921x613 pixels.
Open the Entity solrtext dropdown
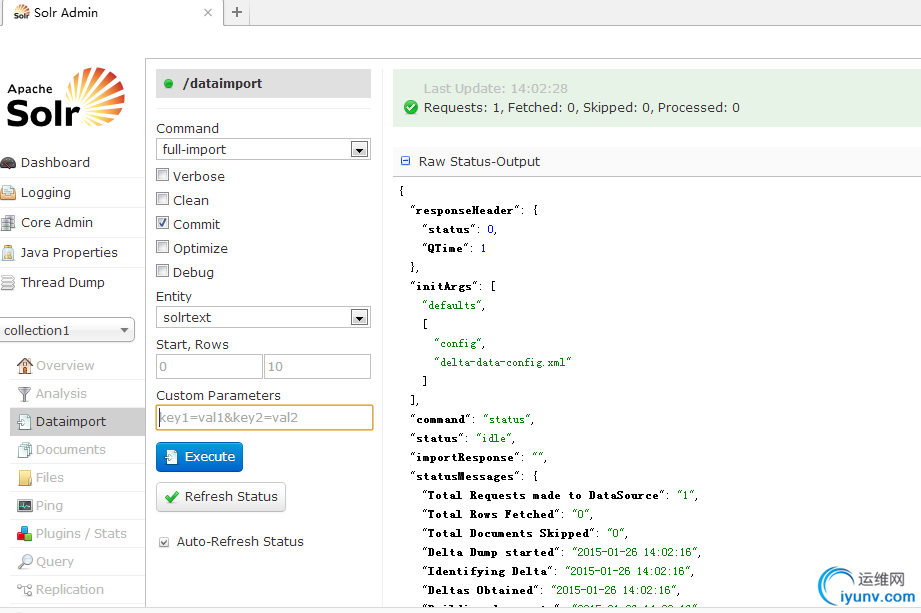[263, 317]
